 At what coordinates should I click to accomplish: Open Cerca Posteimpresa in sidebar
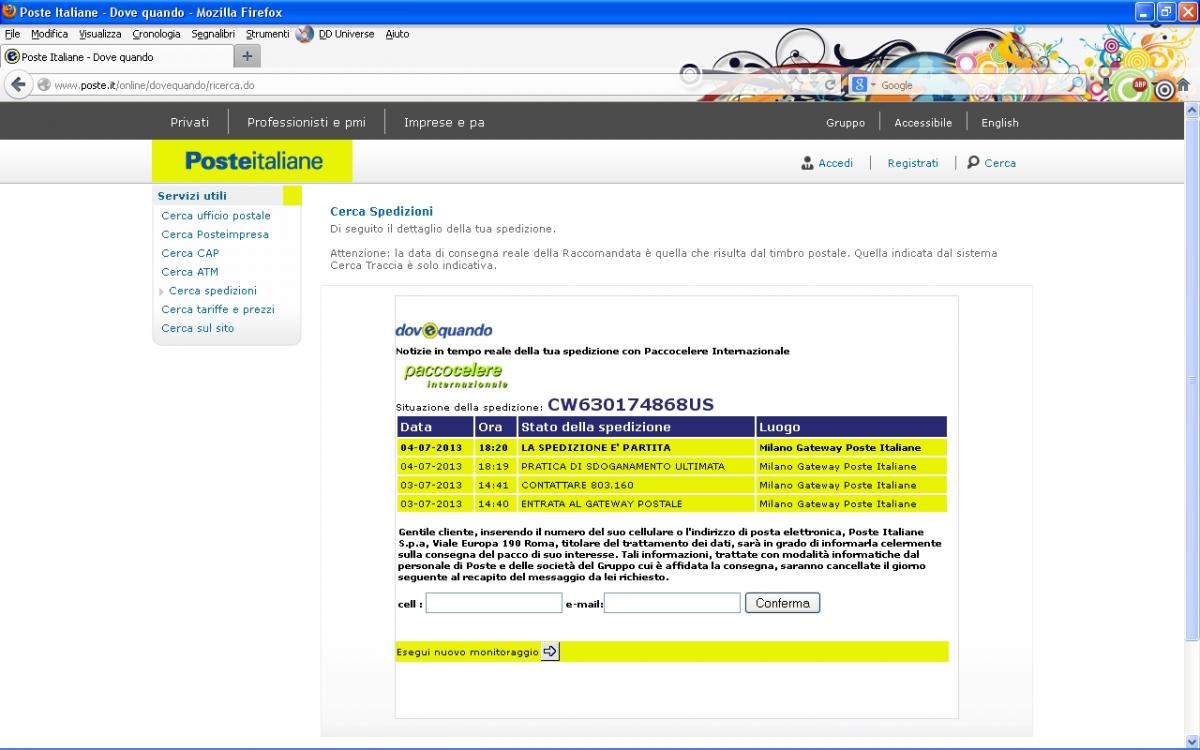(x=215, y=234)
